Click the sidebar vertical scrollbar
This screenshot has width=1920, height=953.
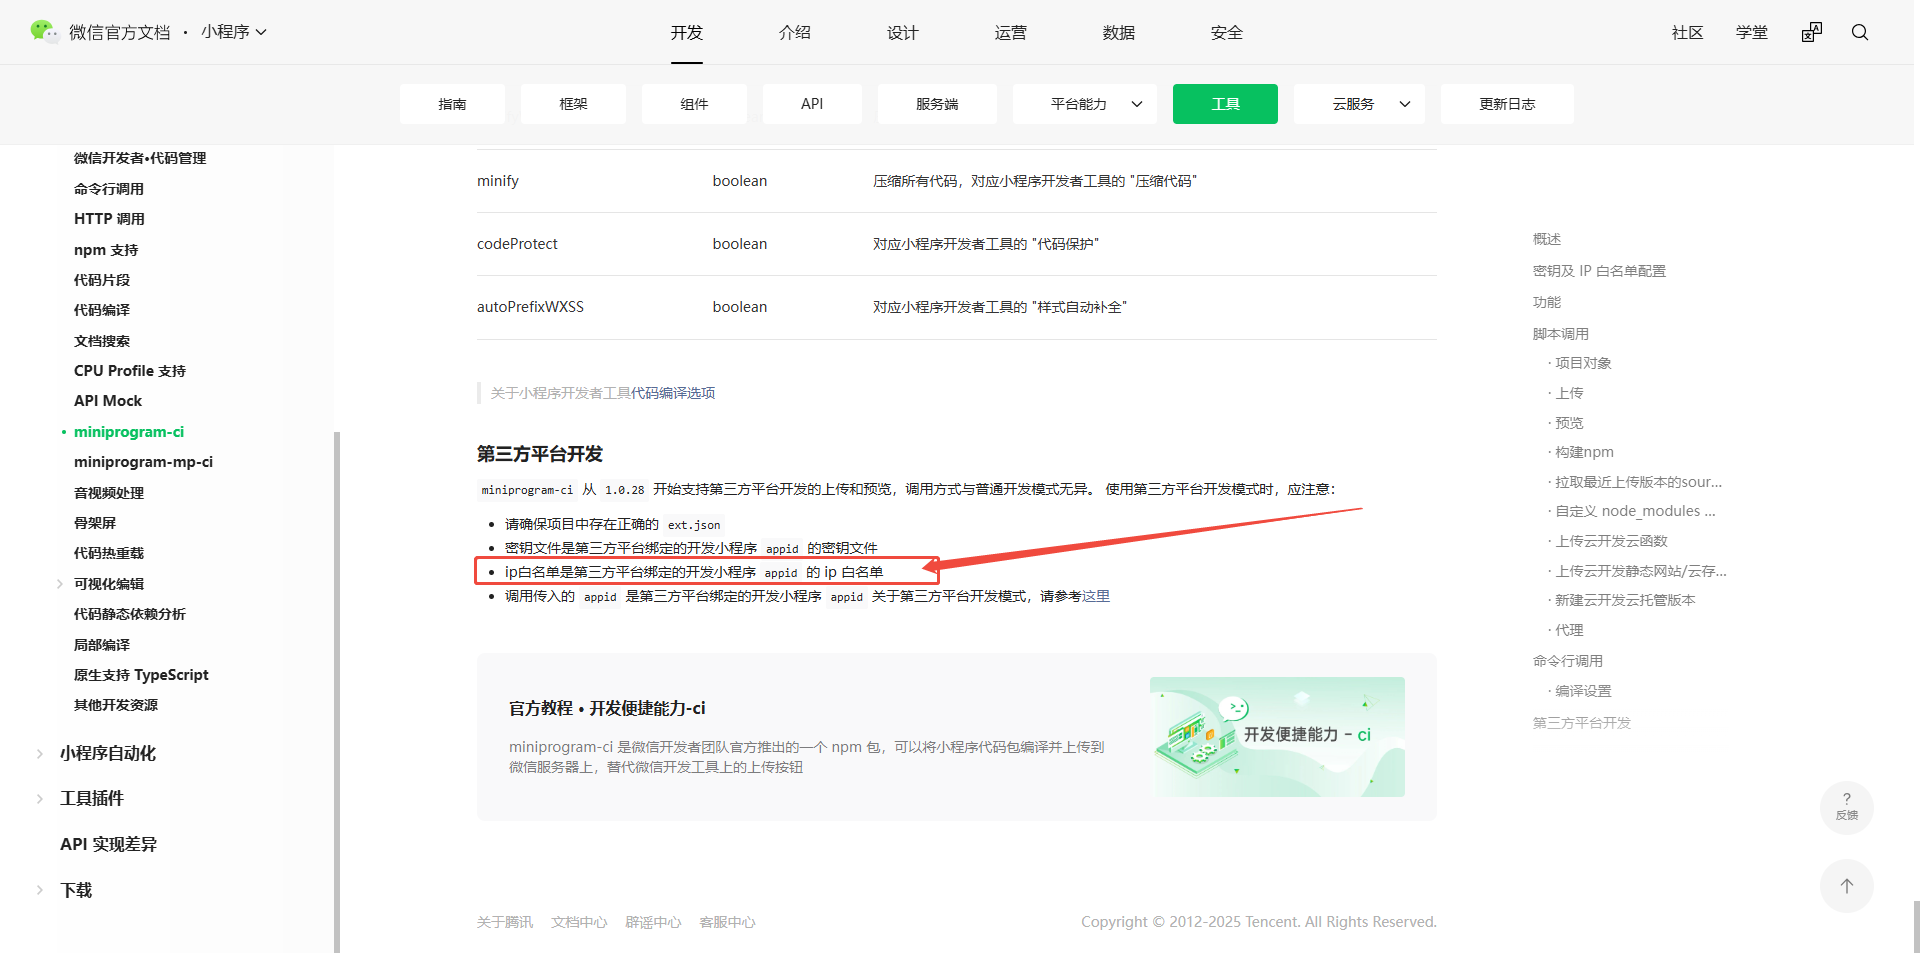click(x=337, y=692)
